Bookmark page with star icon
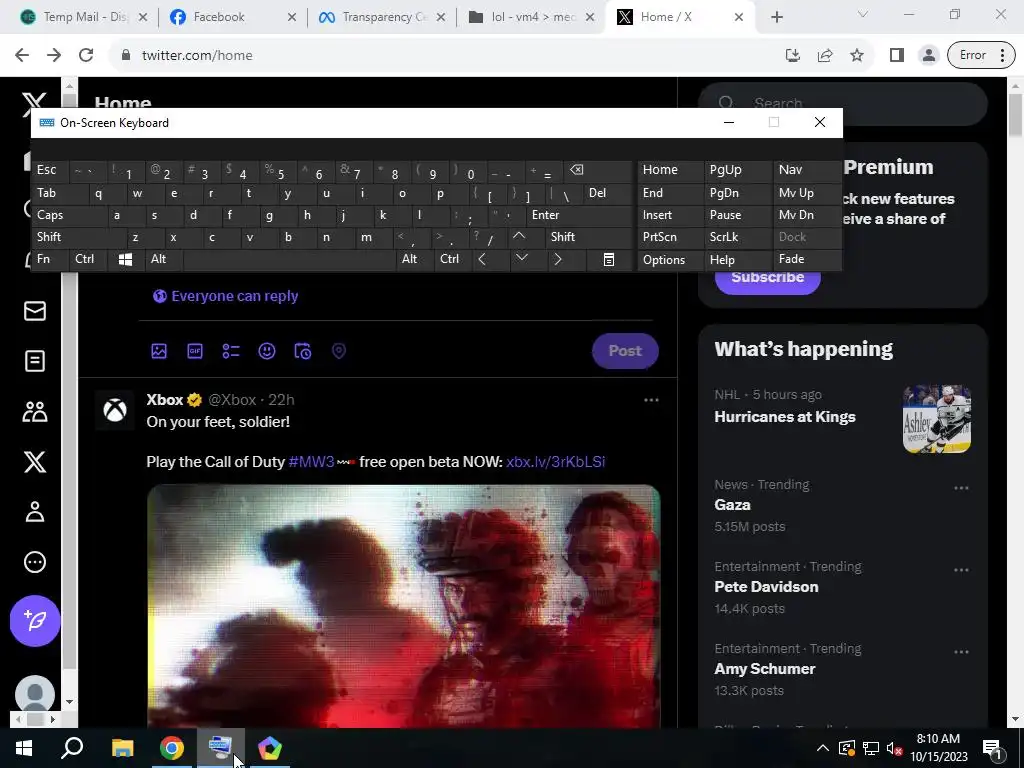This screenshot has width=1024, height=768. click(x=857, y=56)
